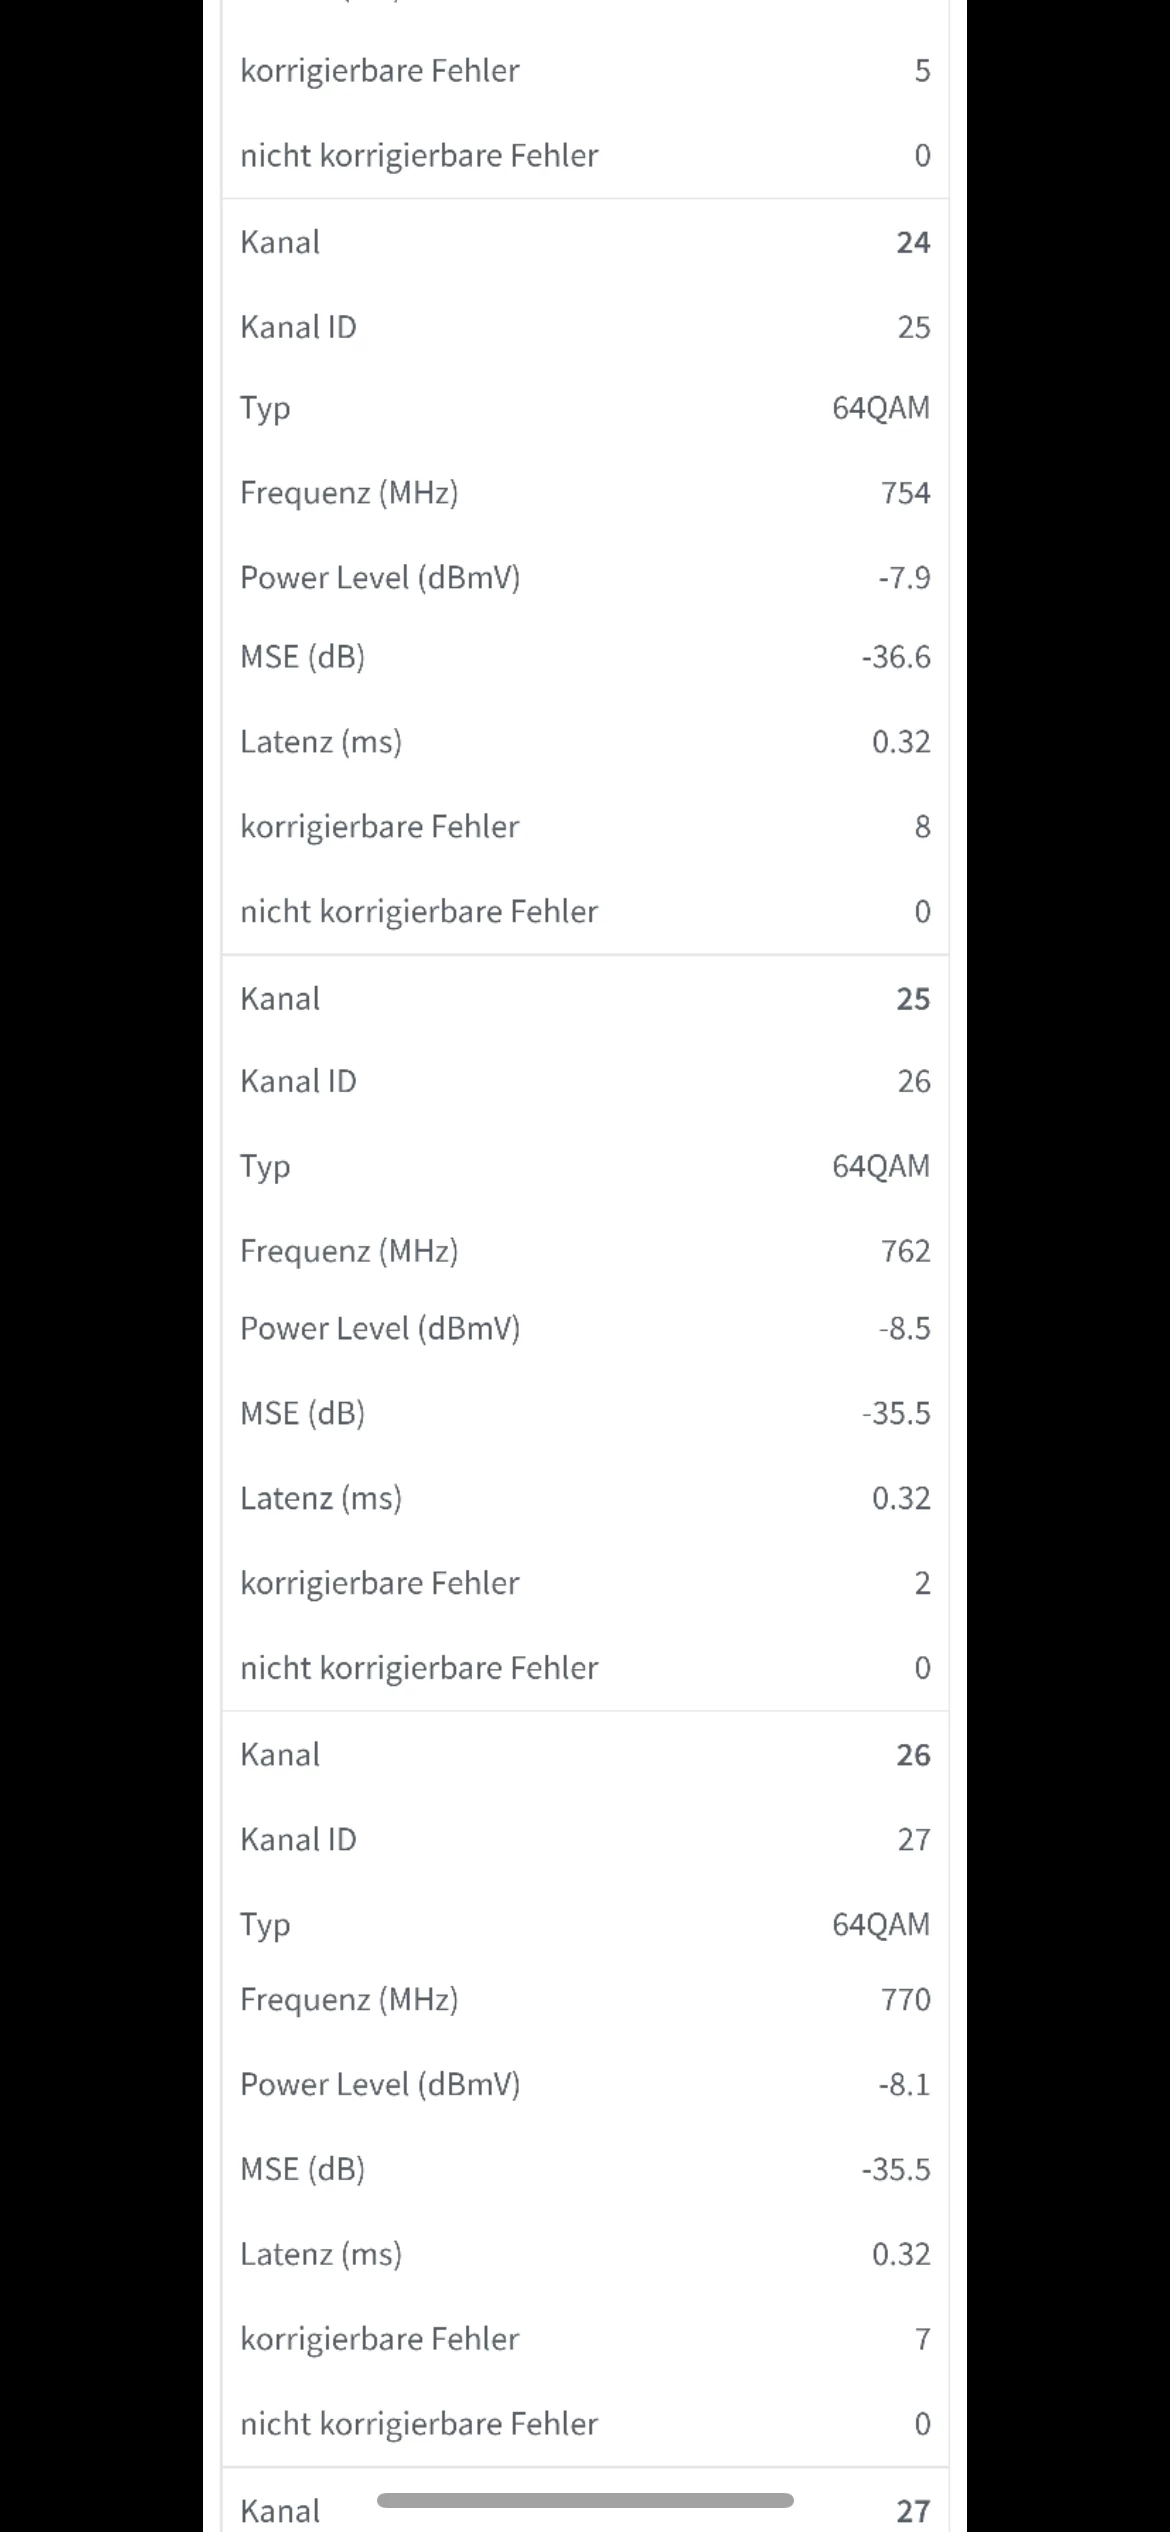The image size is (1170, 2532).
Task: Tap the correctable errors value 5
Action: [922, 71]
